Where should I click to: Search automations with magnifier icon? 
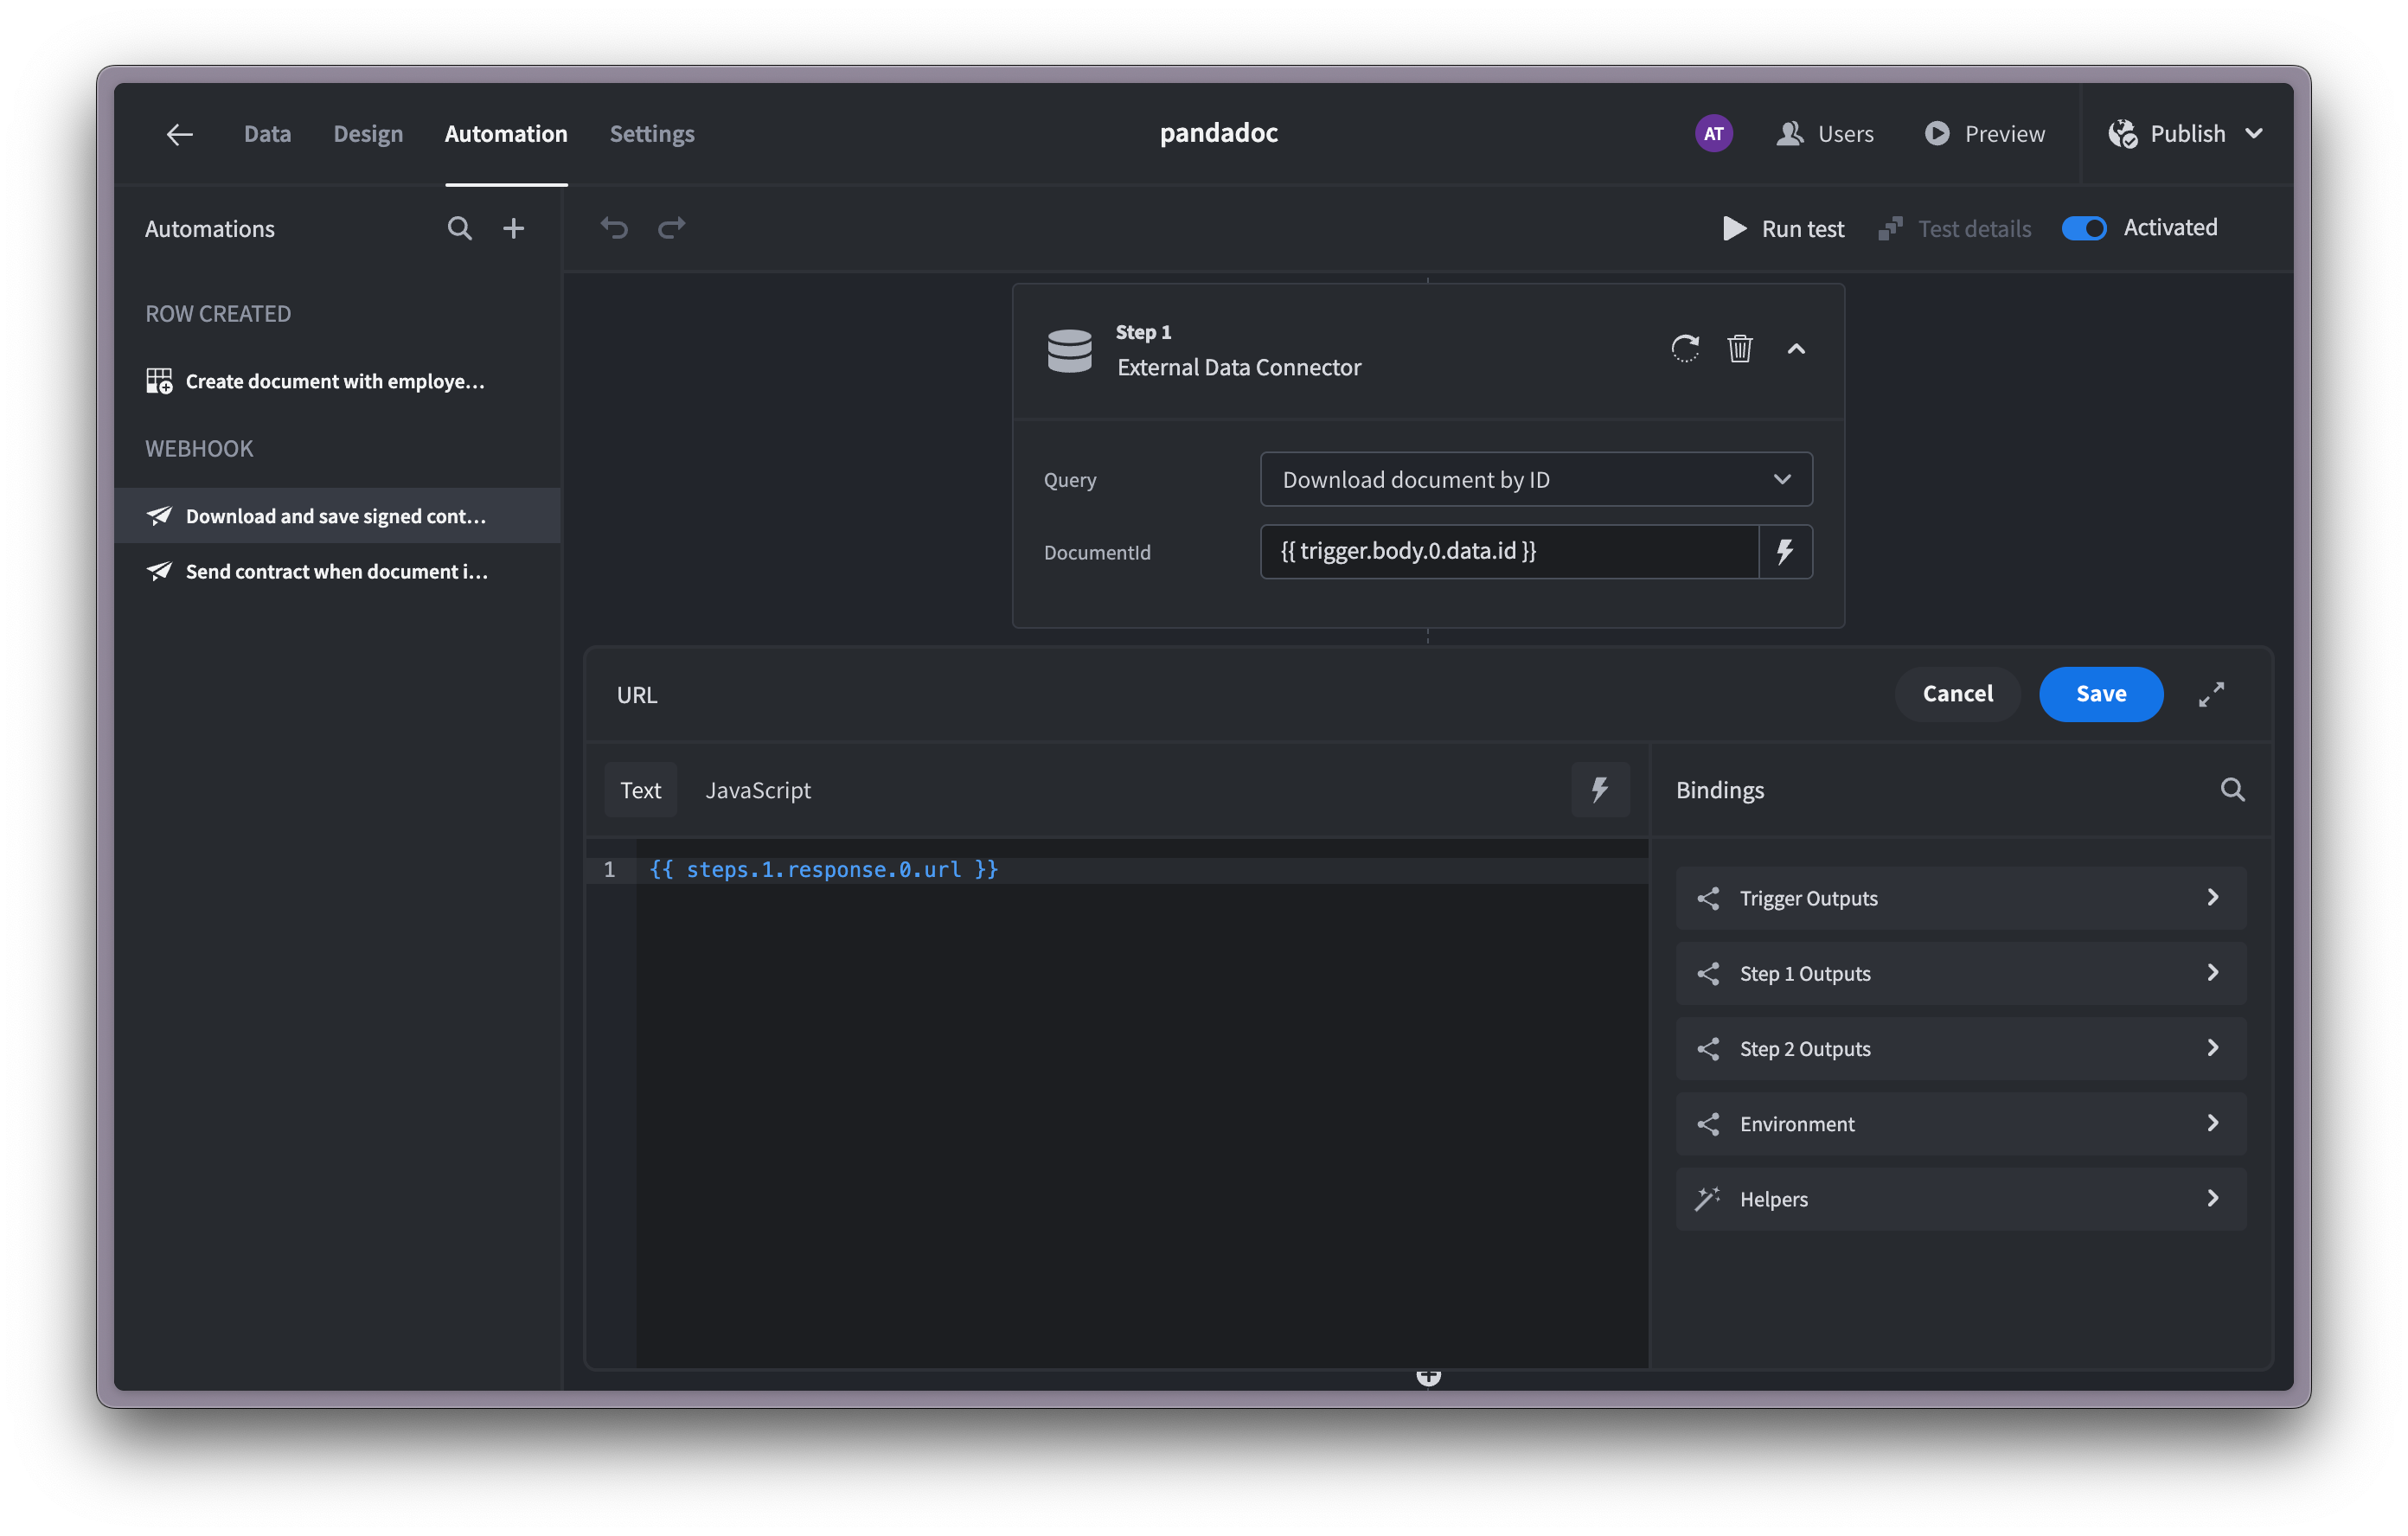coord(459,229)
